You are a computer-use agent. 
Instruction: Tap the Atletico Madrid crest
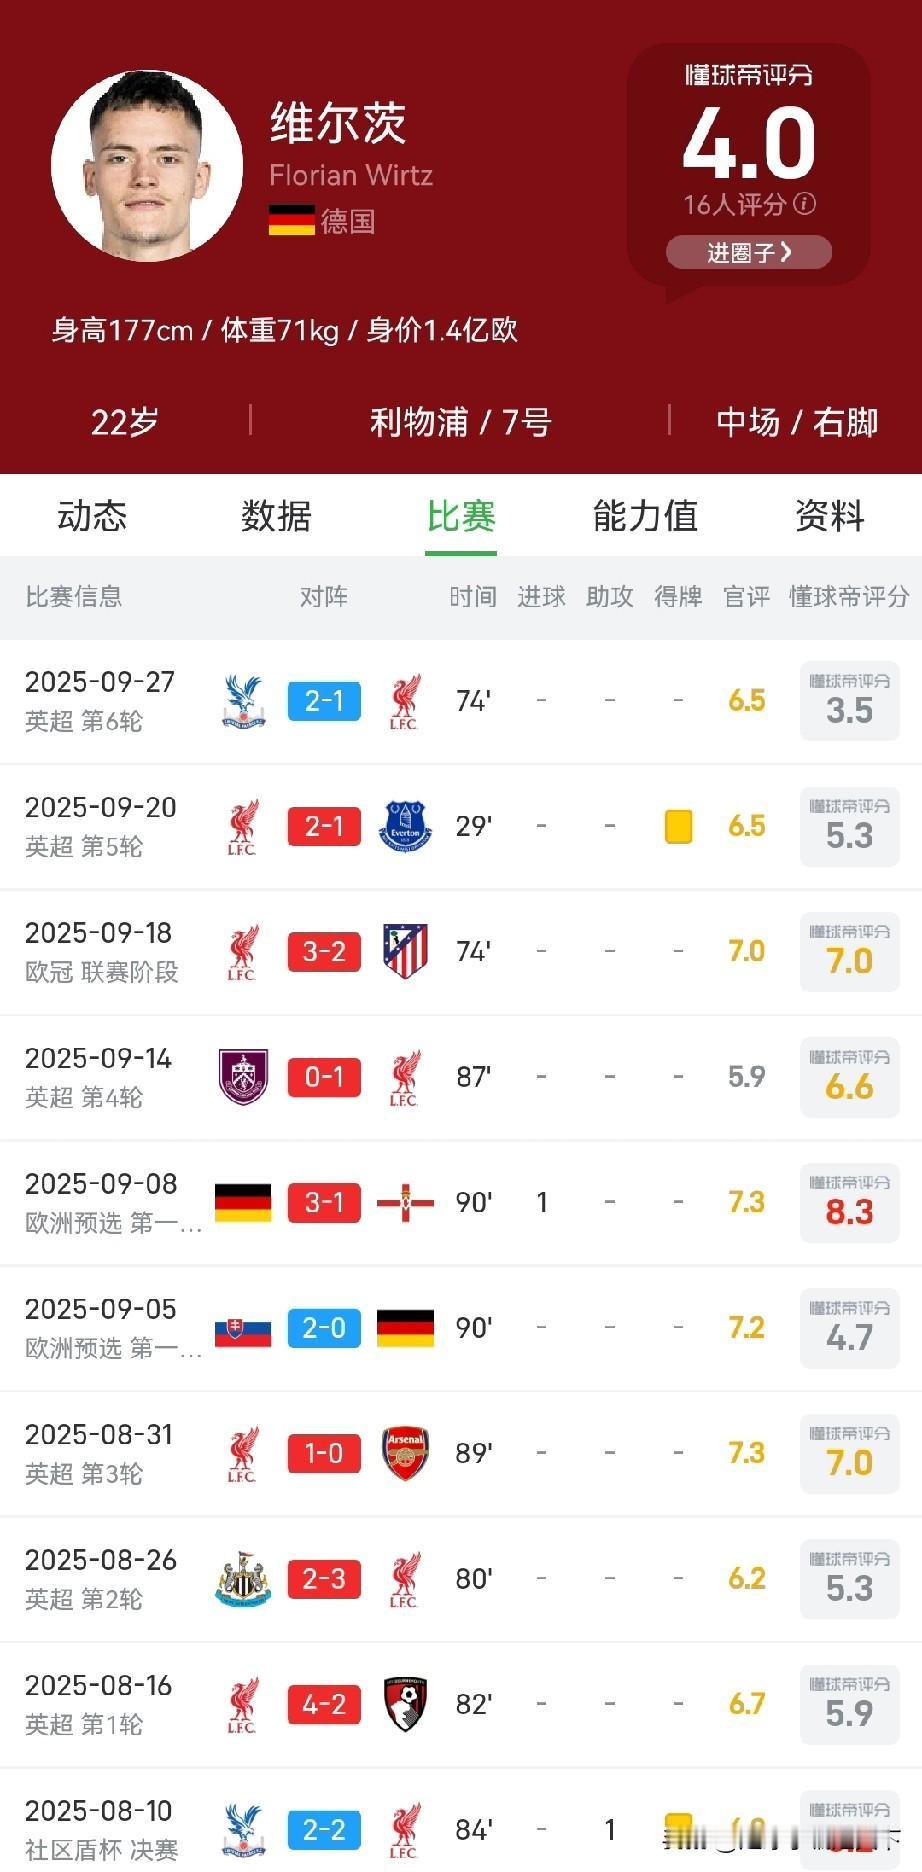[405, 951]
